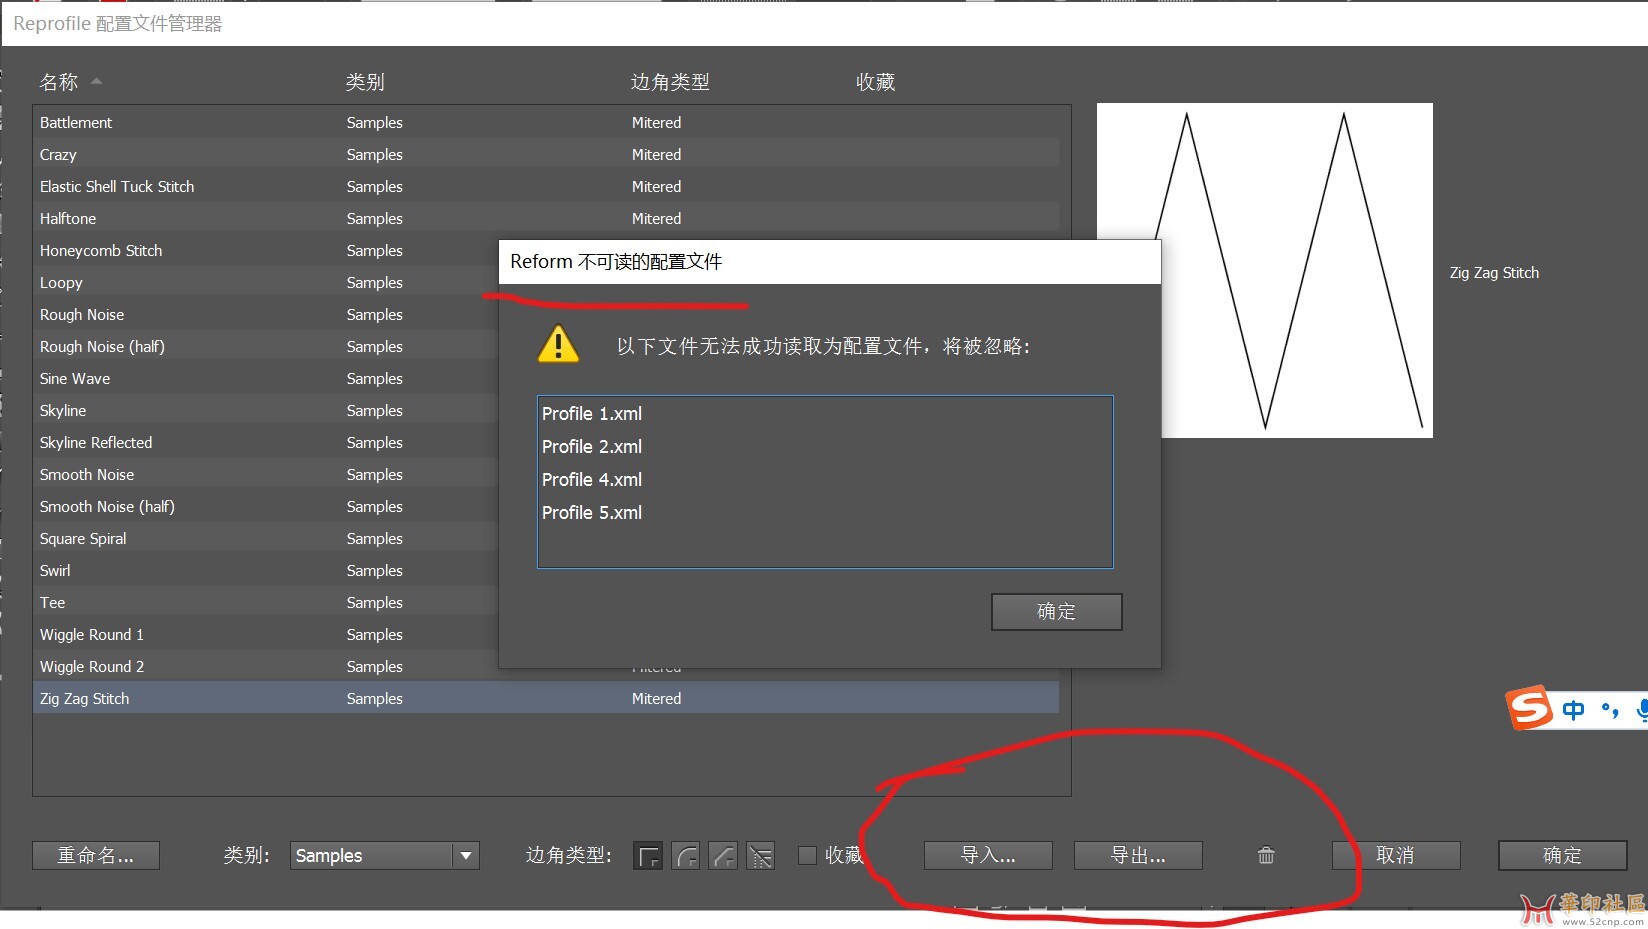This screenshot has width=1648, height=929.
Task: Enable the 收藏 favorite checkbox
Action: (807, 855)
